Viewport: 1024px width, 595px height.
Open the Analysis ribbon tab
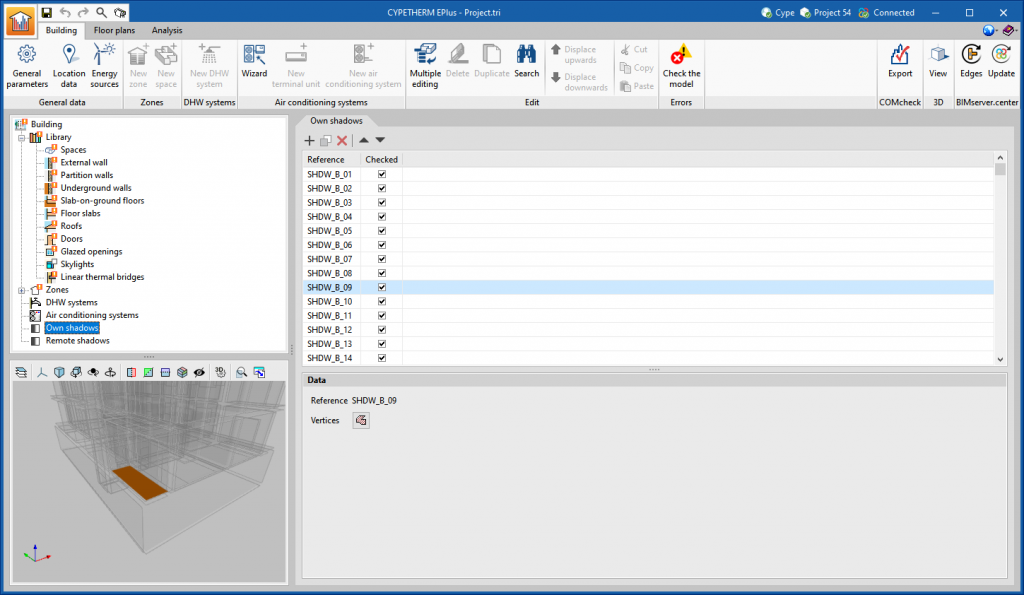point(167,30)
